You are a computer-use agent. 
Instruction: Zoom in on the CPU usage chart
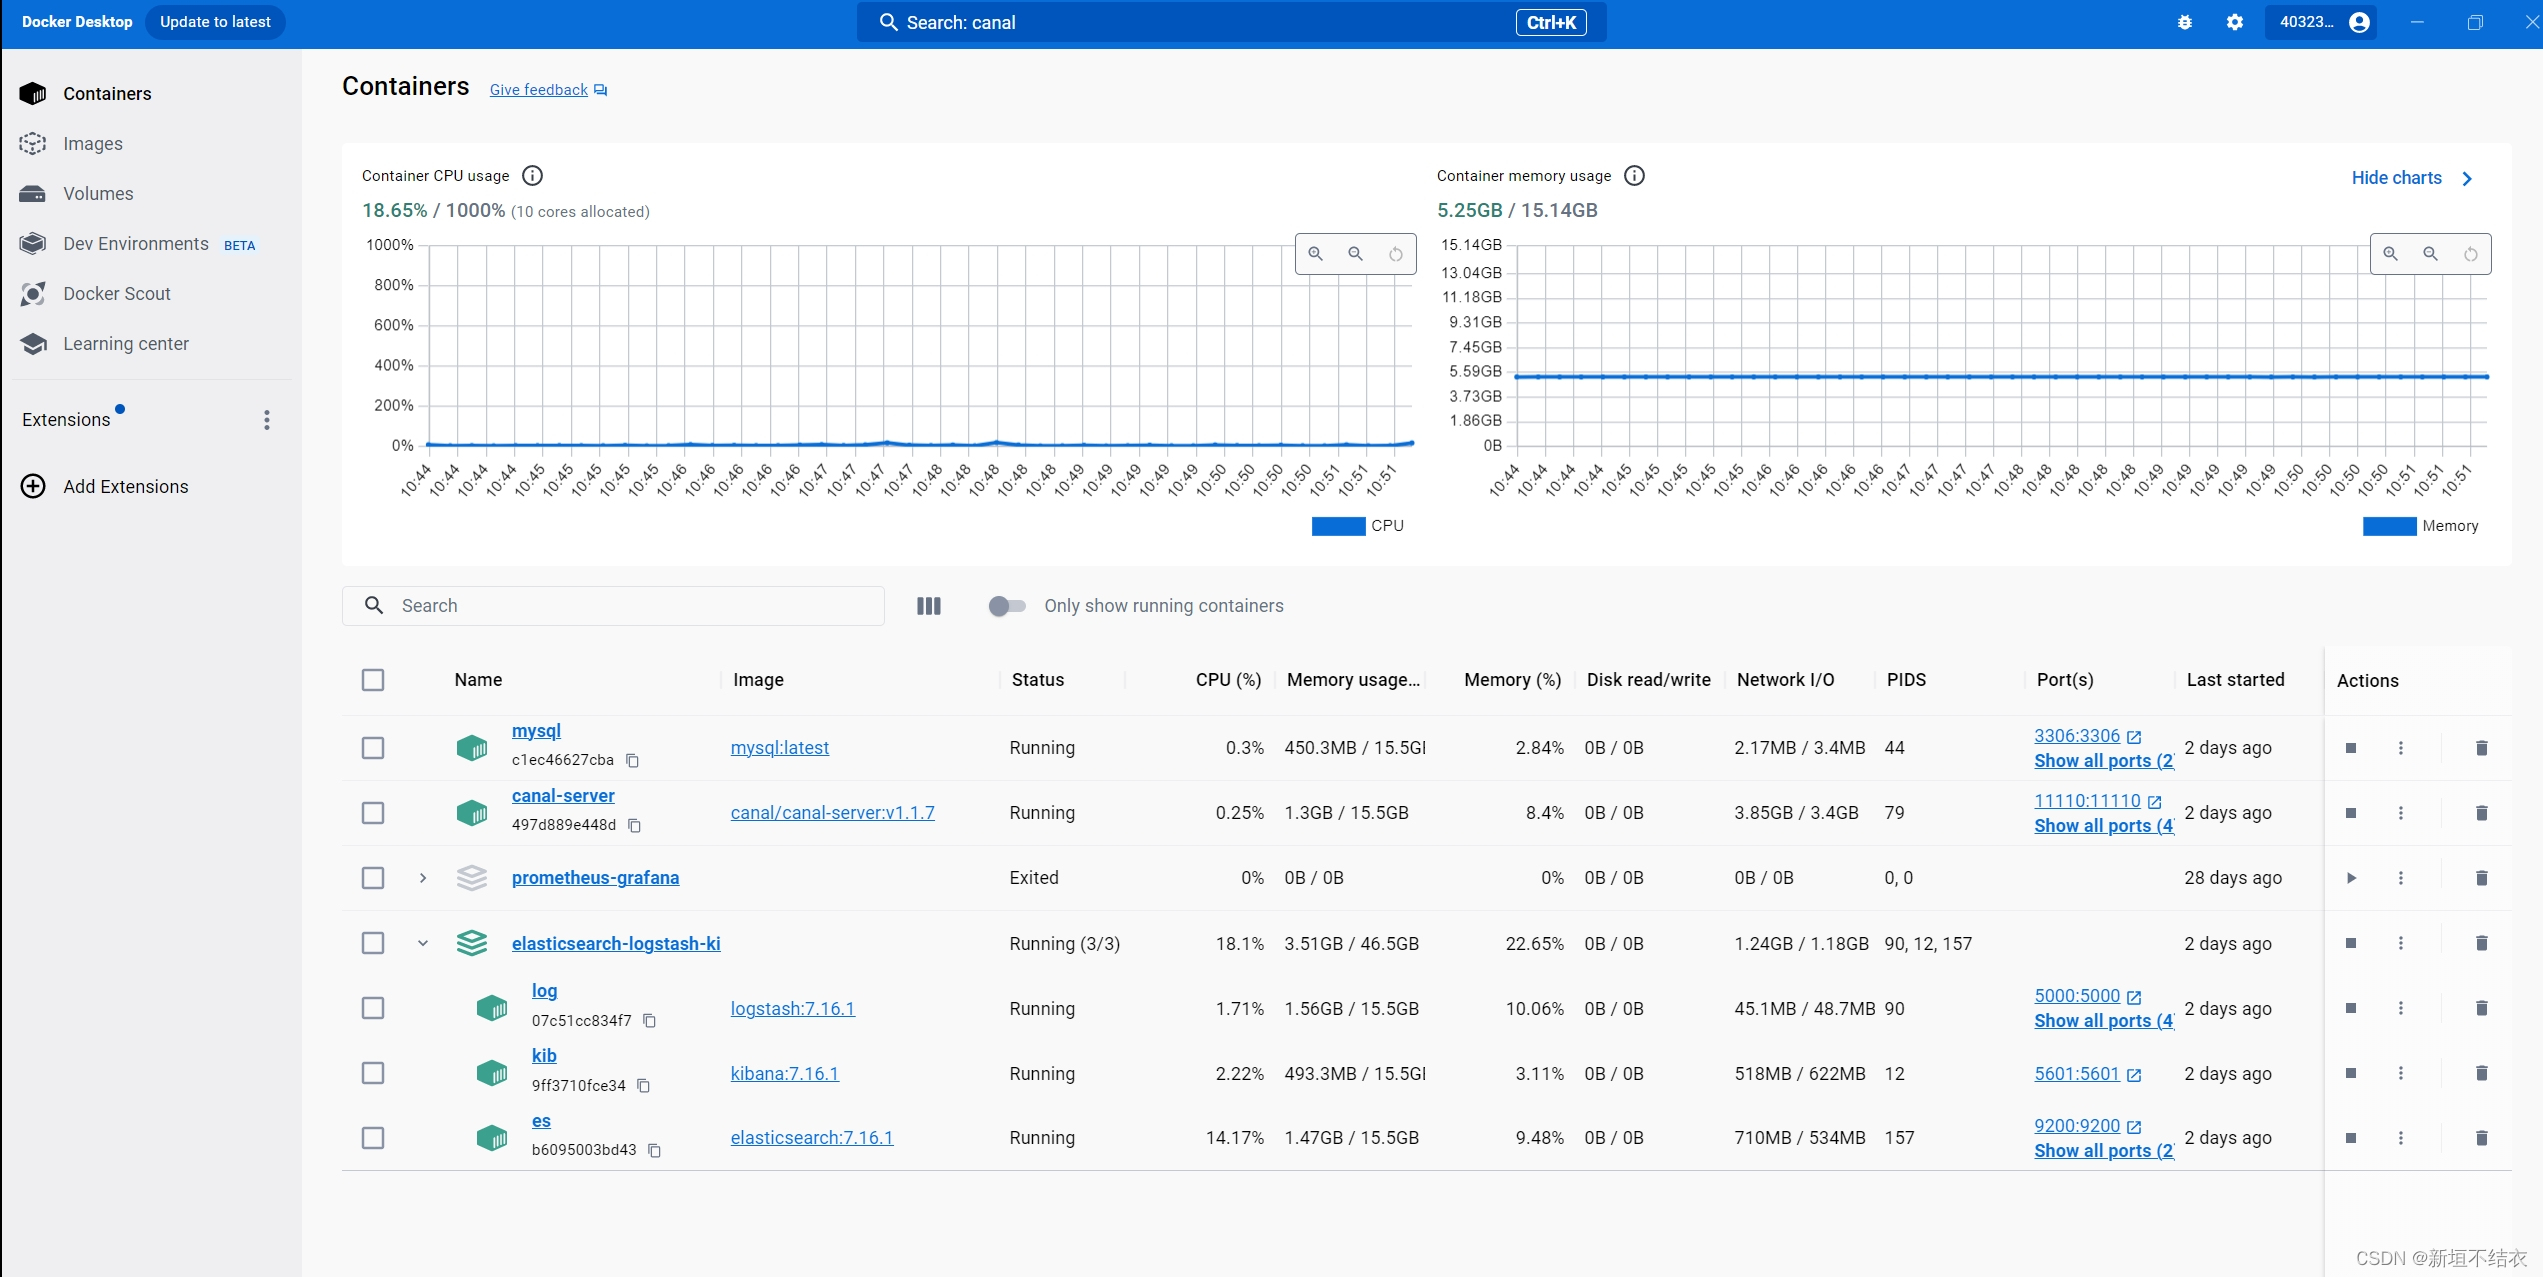point(1316,254)
